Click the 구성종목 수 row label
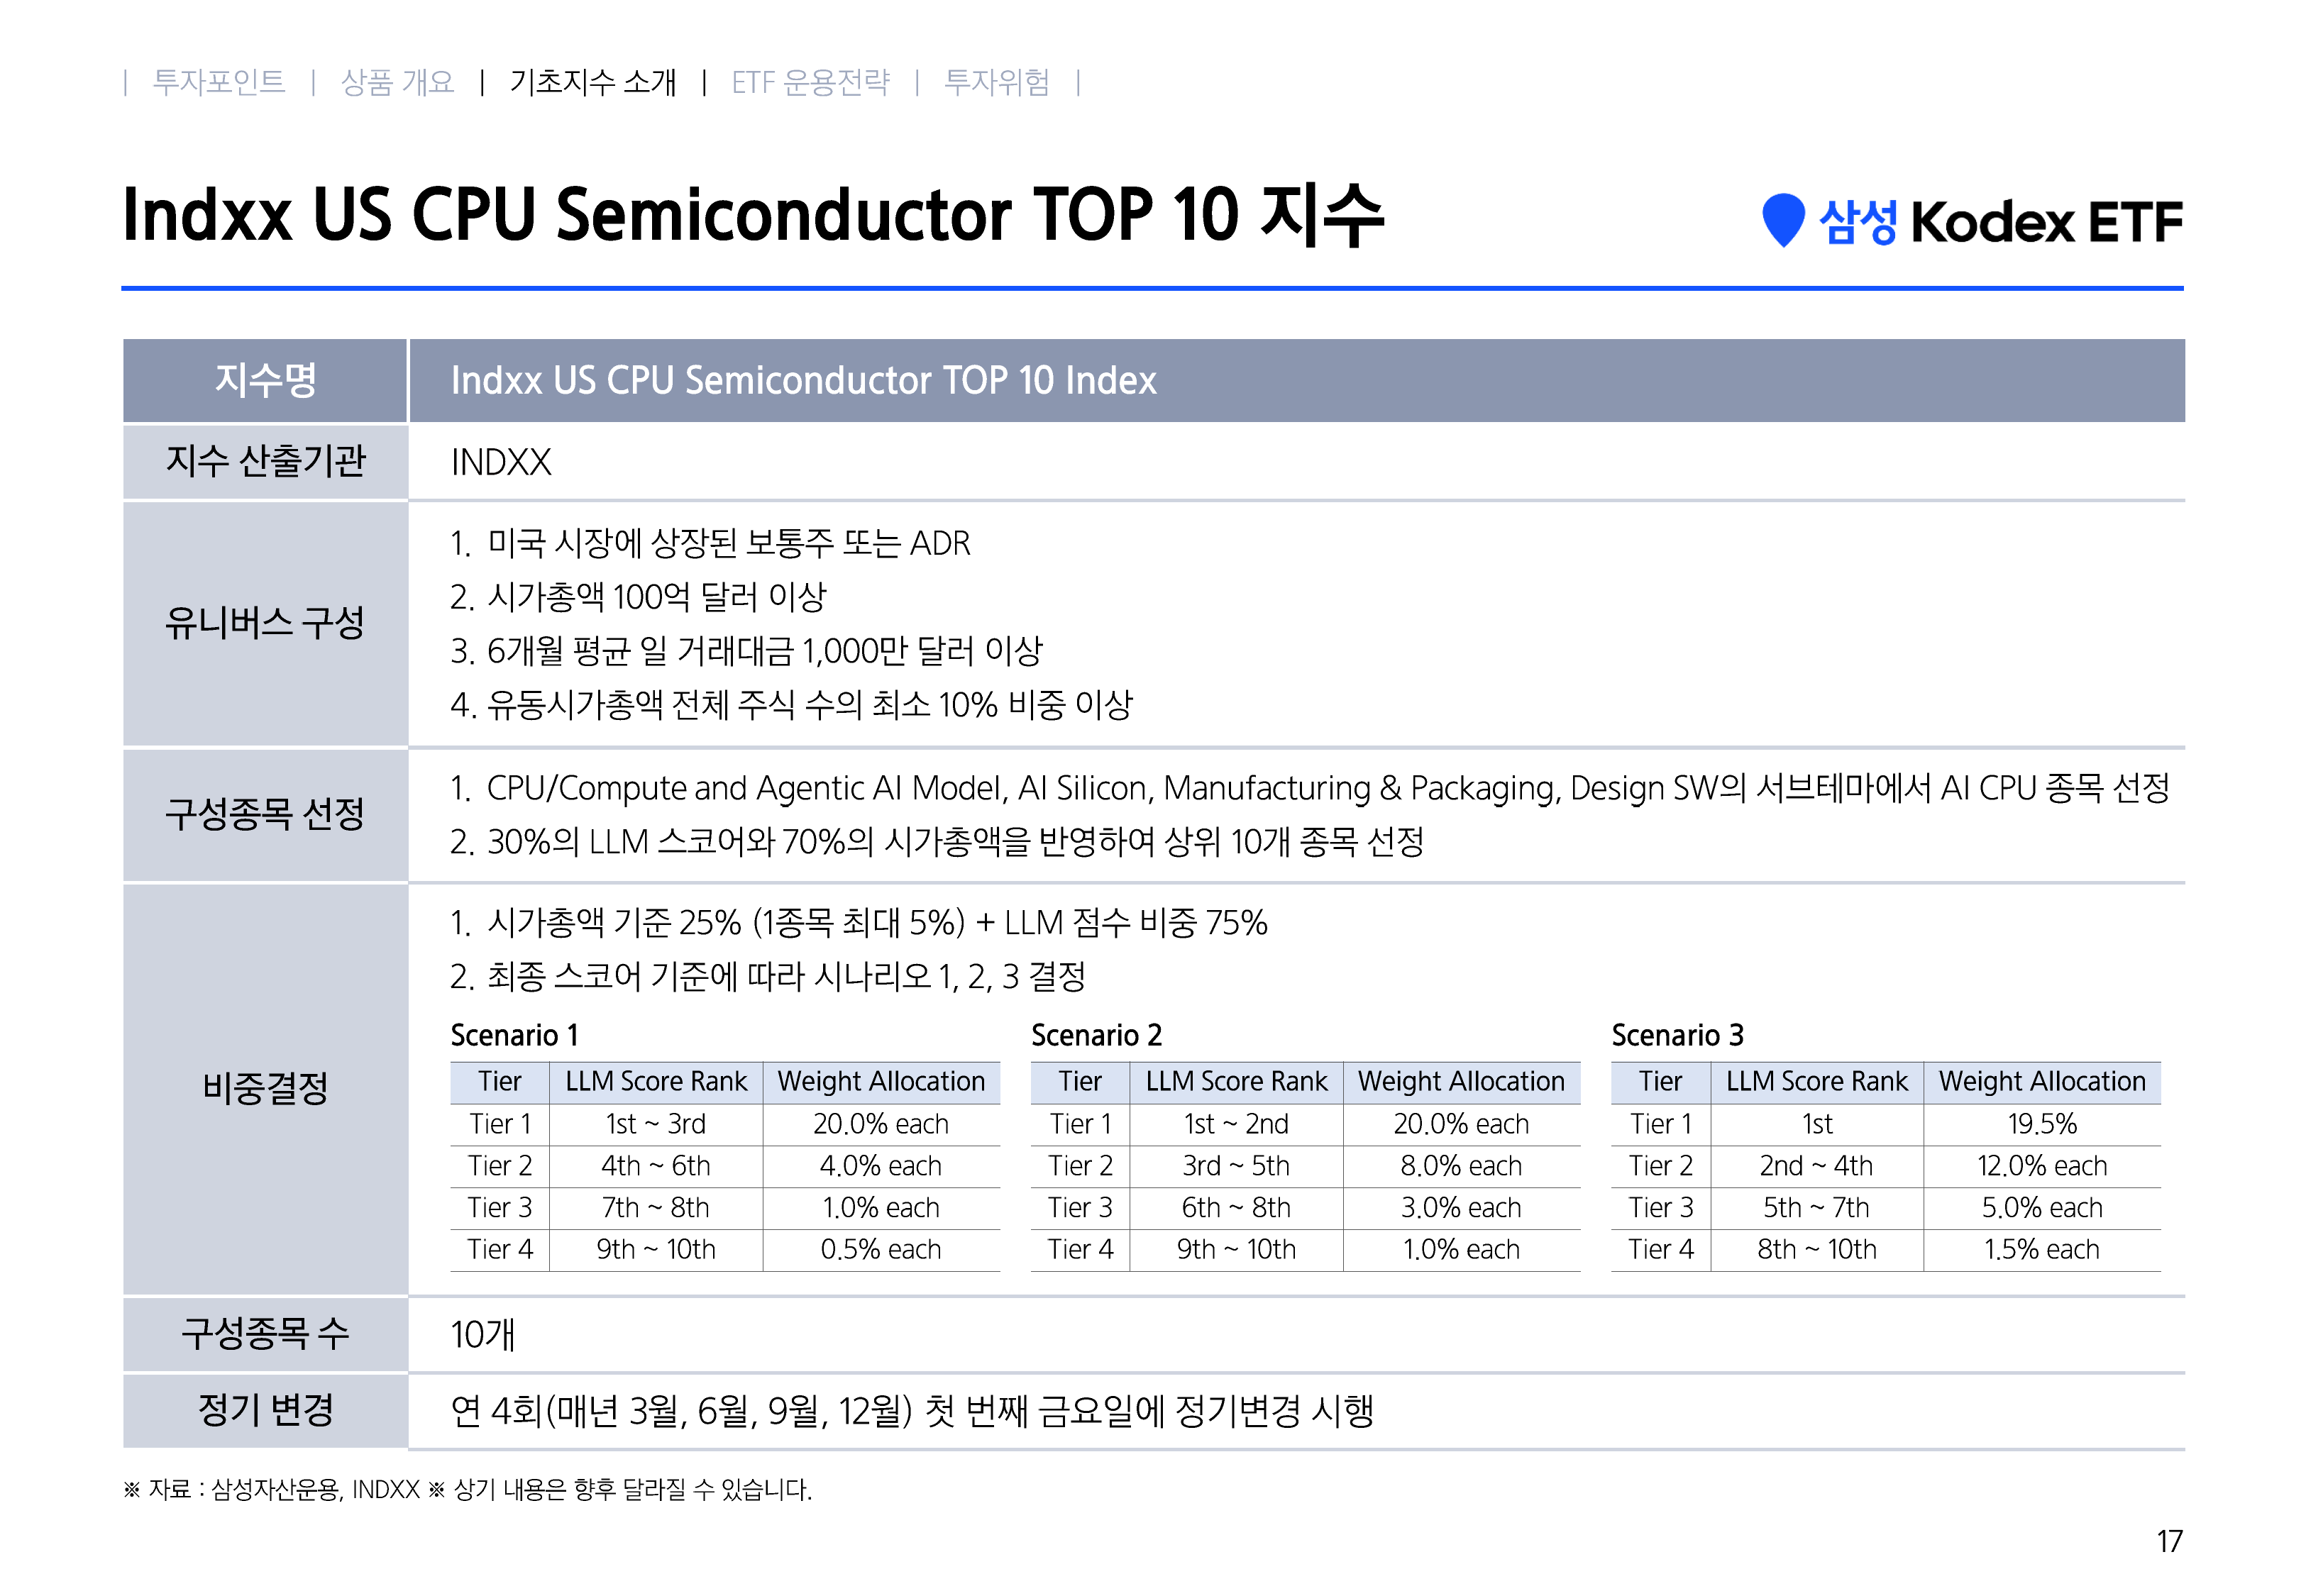 tap(265, 1334)
